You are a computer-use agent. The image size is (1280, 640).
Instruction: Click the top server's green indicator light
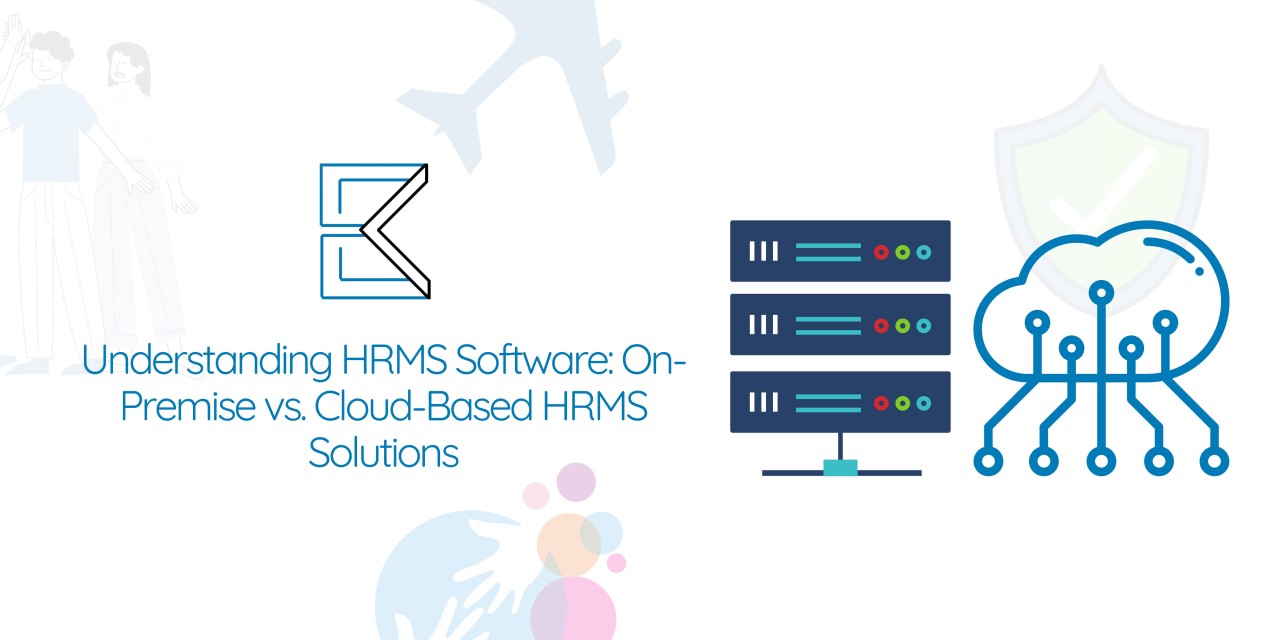pos(902,252)
